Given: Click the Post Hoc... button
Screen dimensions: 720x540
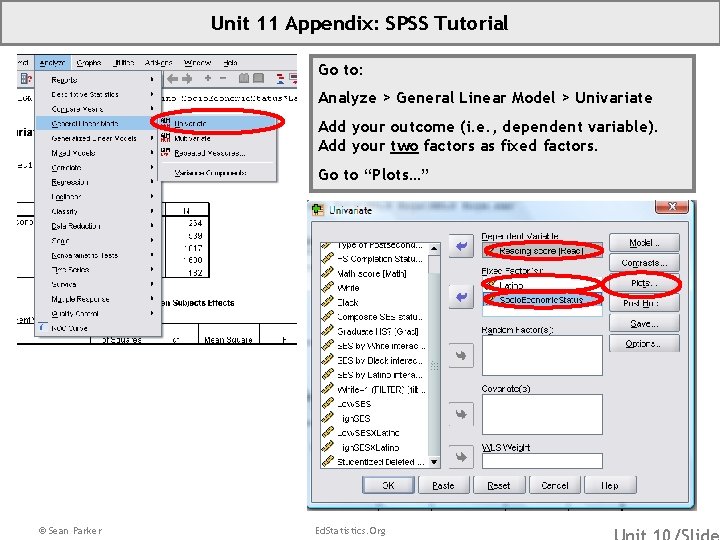Looking at the screenshot, I should click(644, 303).
